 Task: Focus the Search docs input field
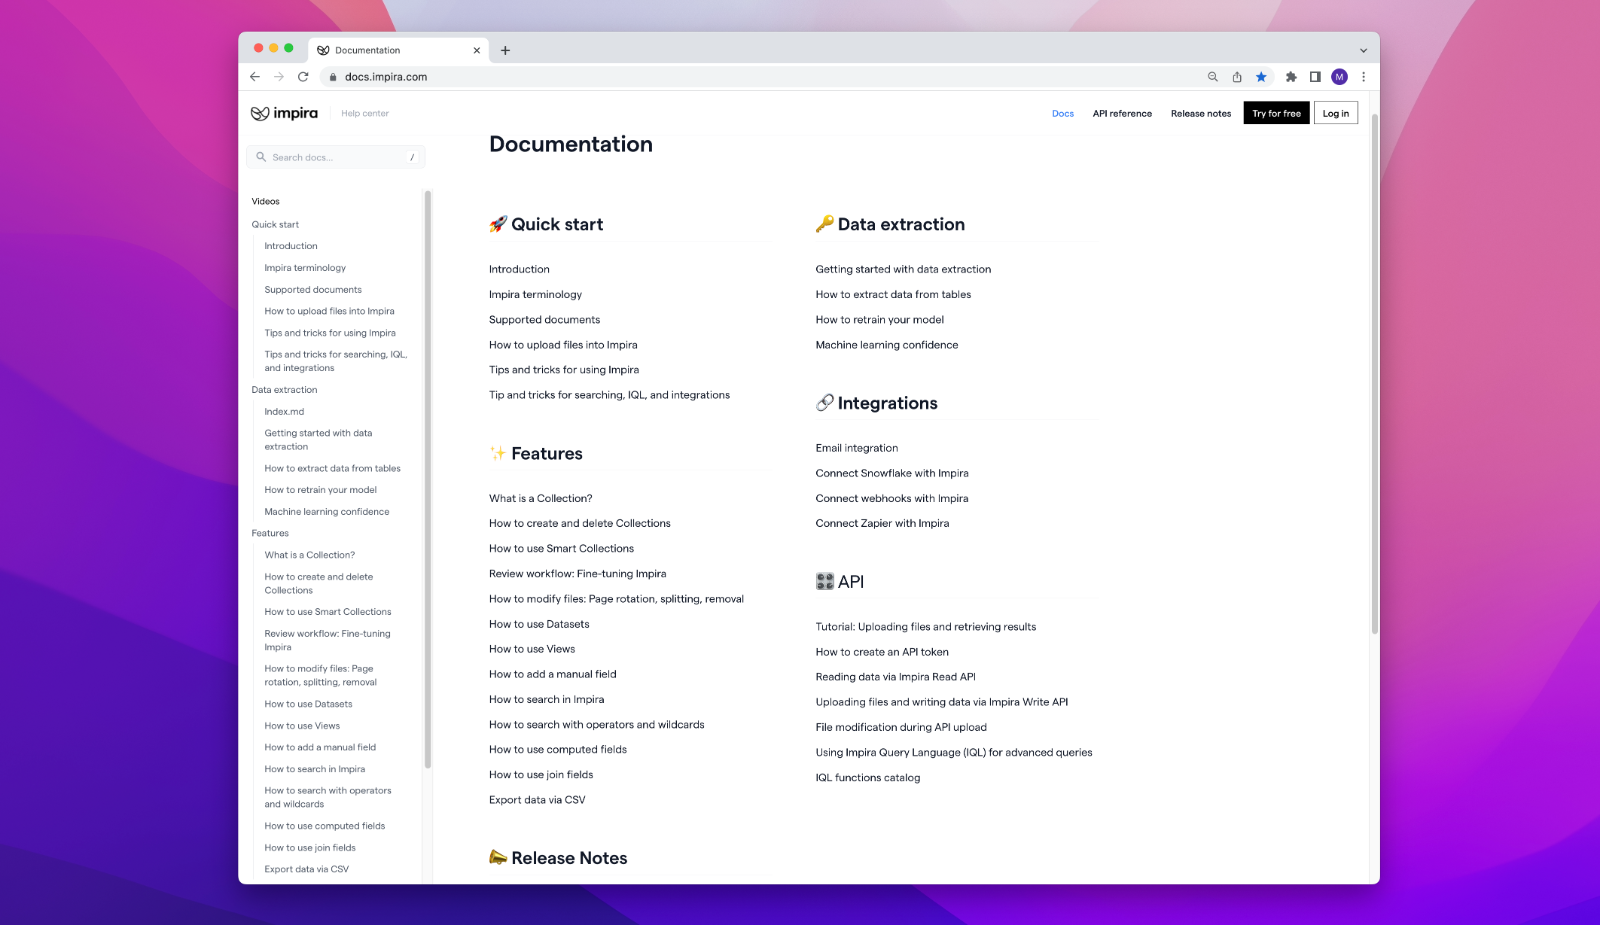click(x=336, y=157)
